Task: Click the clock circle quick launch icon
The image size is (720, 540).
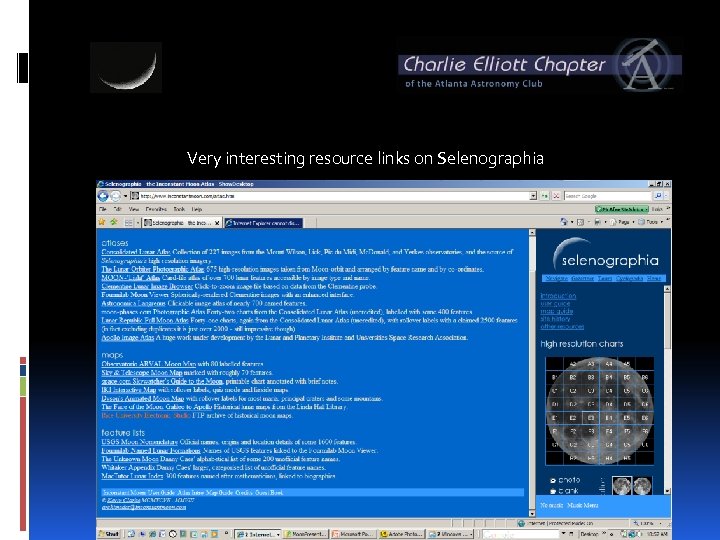Action: [173, 534]
